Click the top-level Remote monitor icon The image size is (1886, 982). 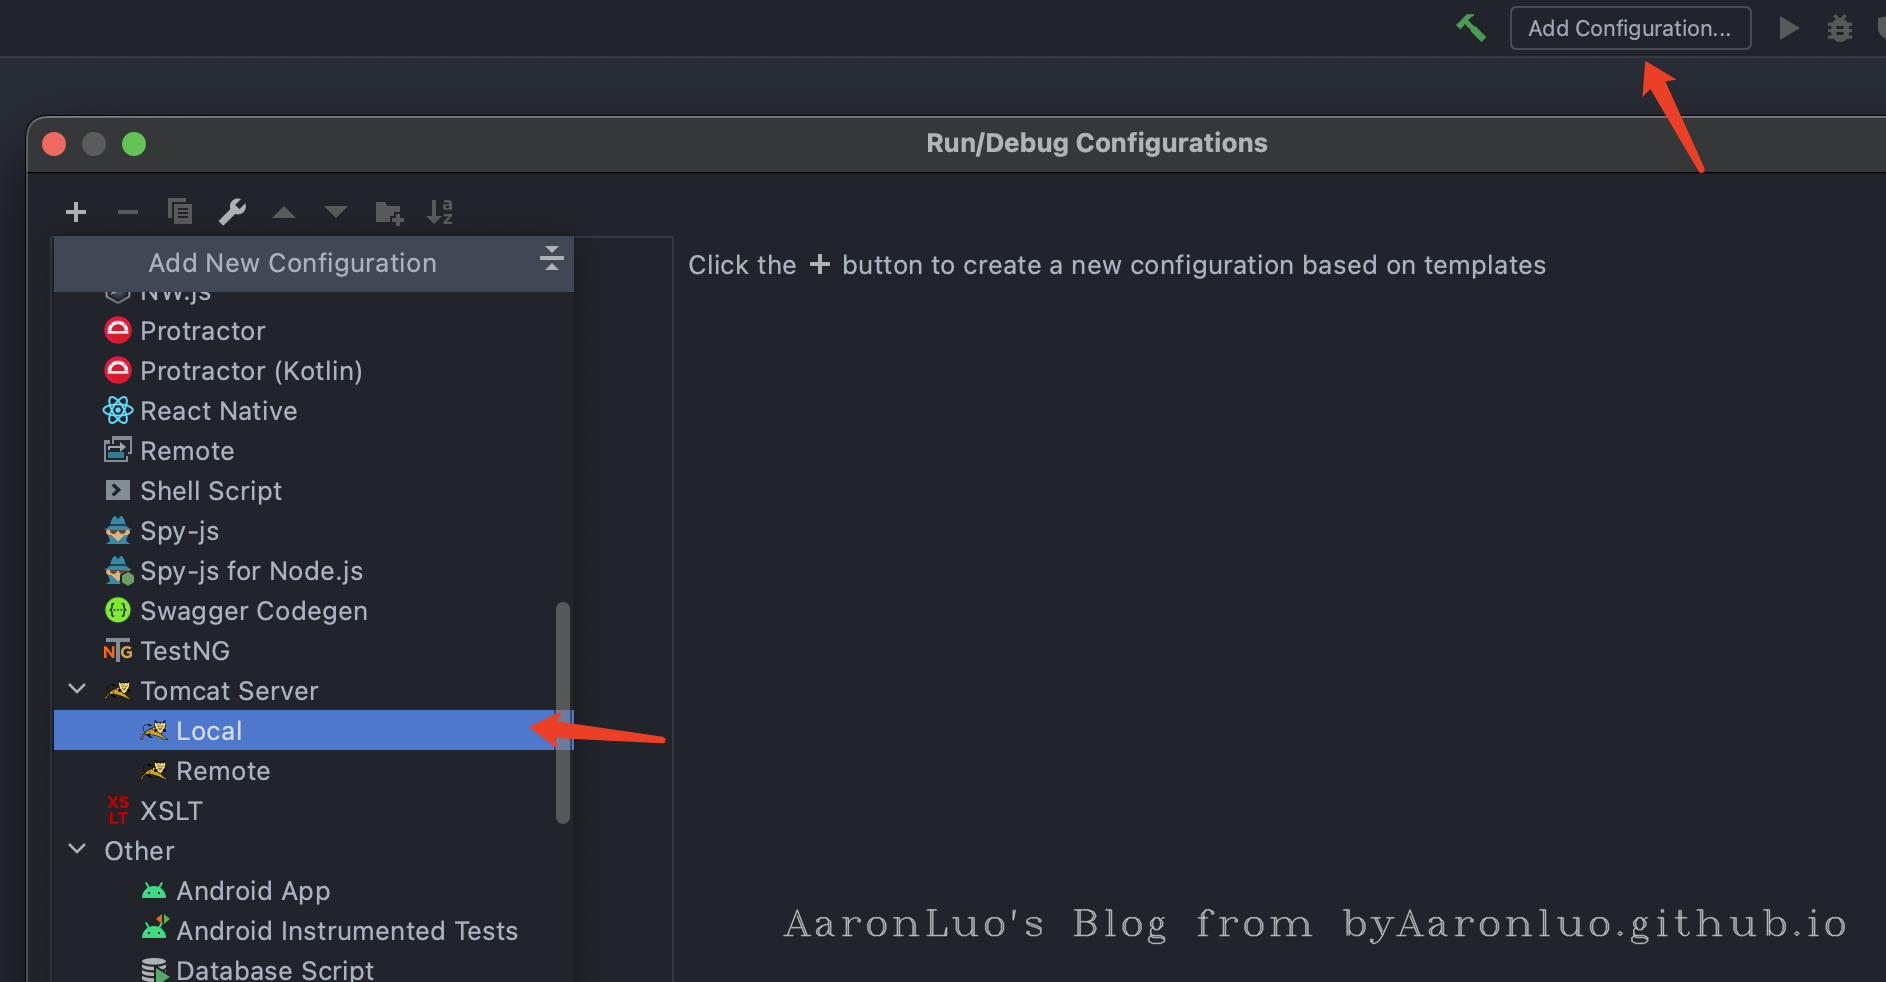pyautogui.click(x=118, y=450)
